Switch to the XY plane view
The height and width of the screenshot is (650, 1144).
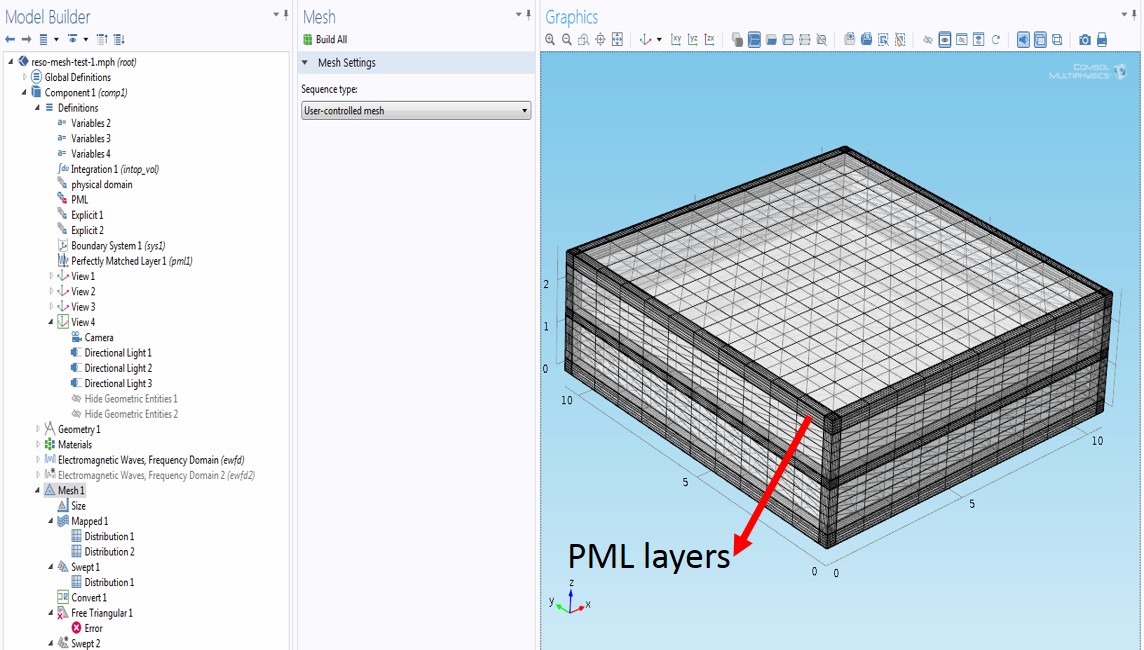676,40
